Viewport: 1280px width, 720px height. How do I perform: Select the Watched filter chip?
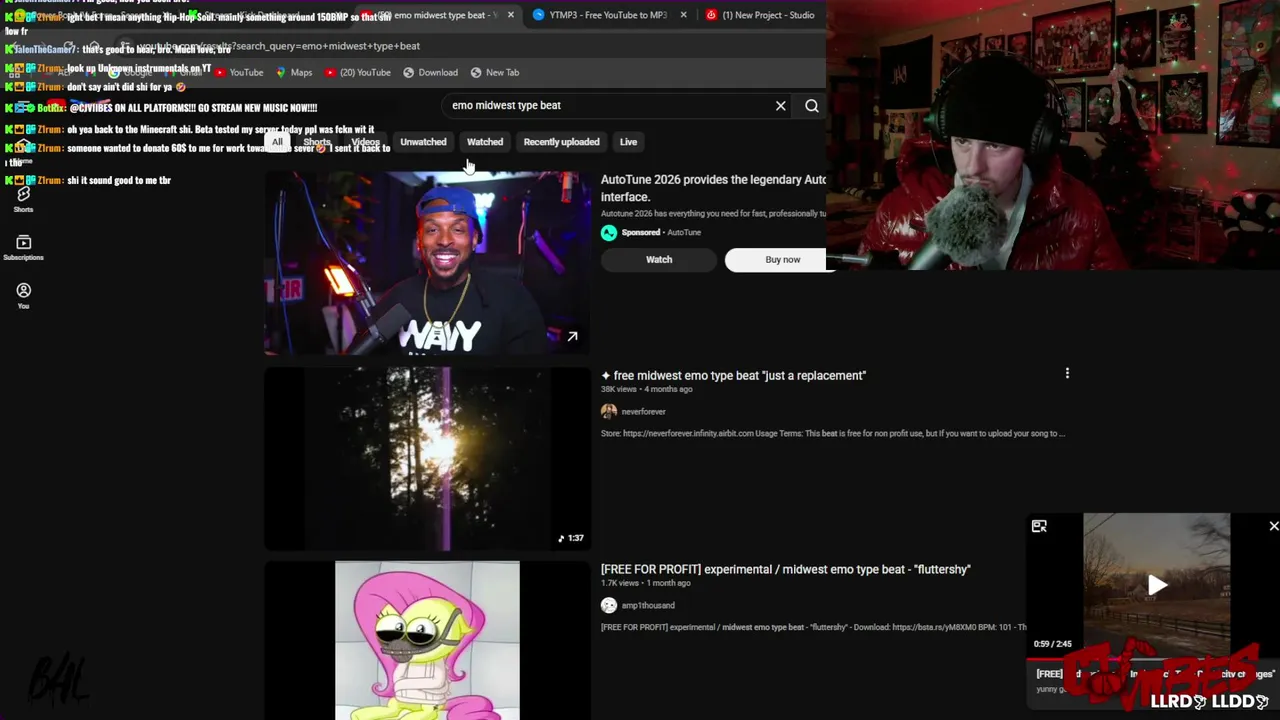coord(485,142)
